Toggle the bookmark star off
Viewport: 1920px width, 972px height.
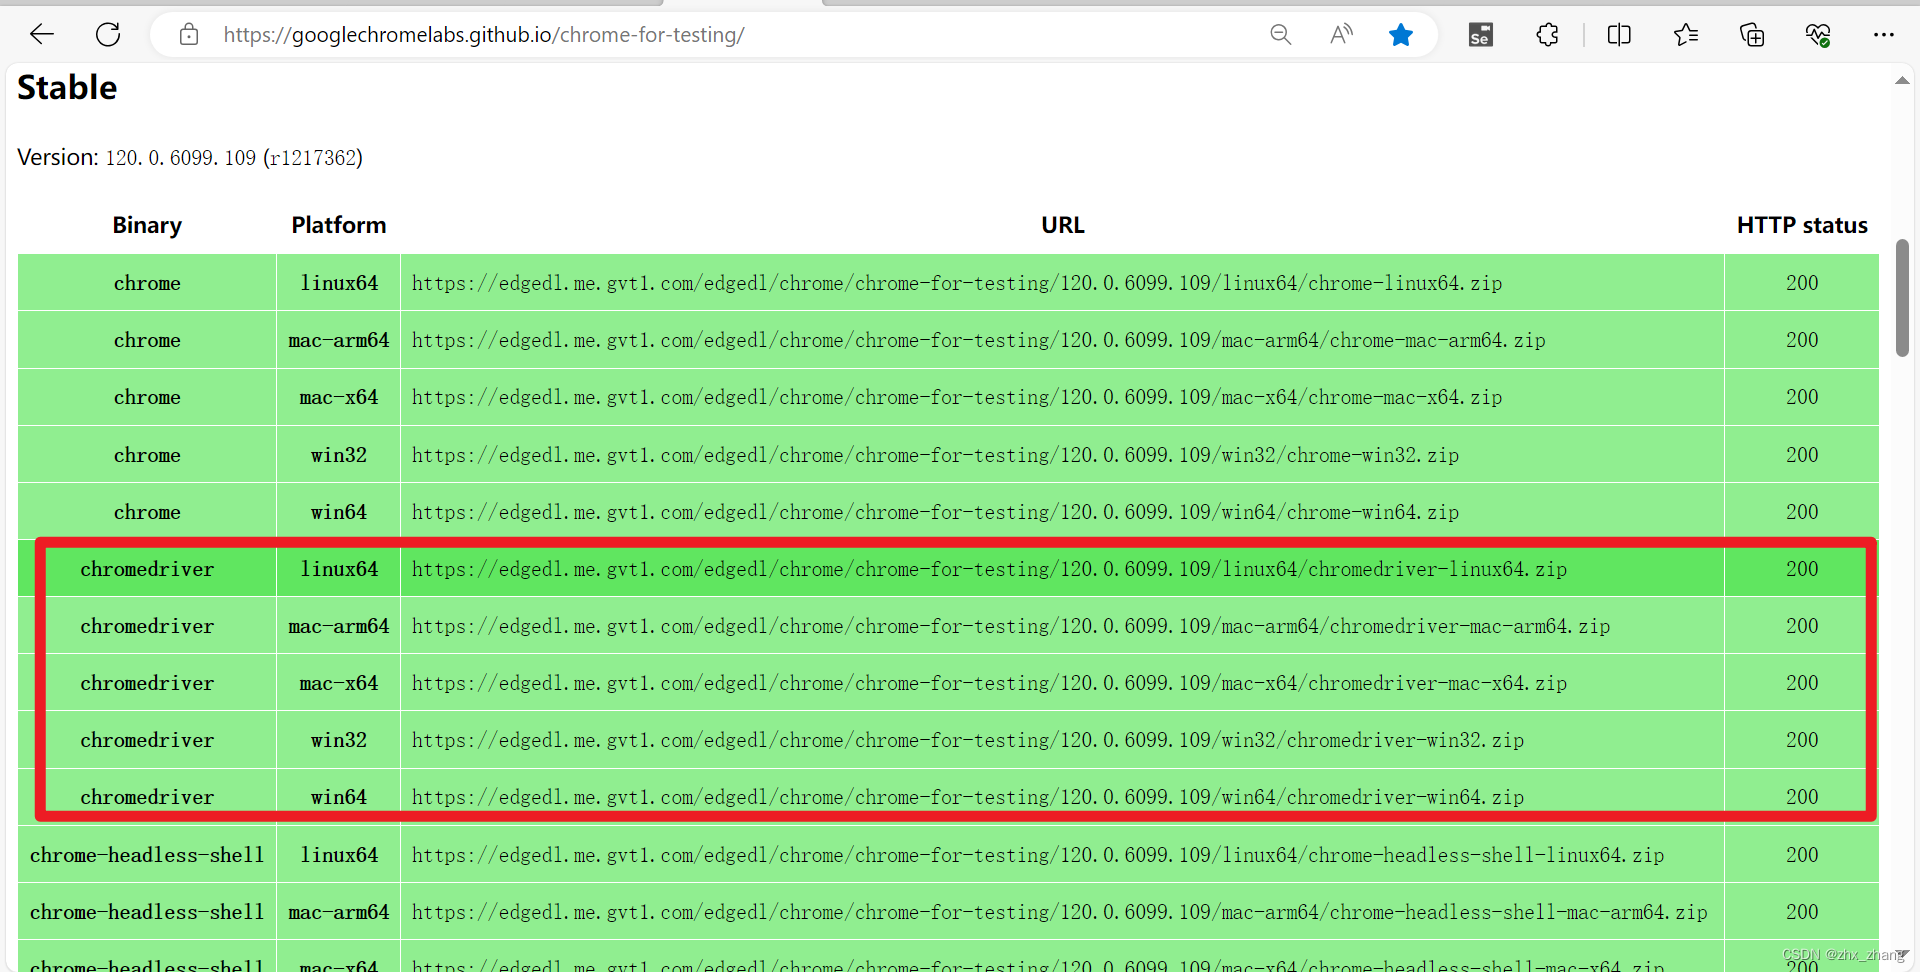click(x=1401, y=34)
